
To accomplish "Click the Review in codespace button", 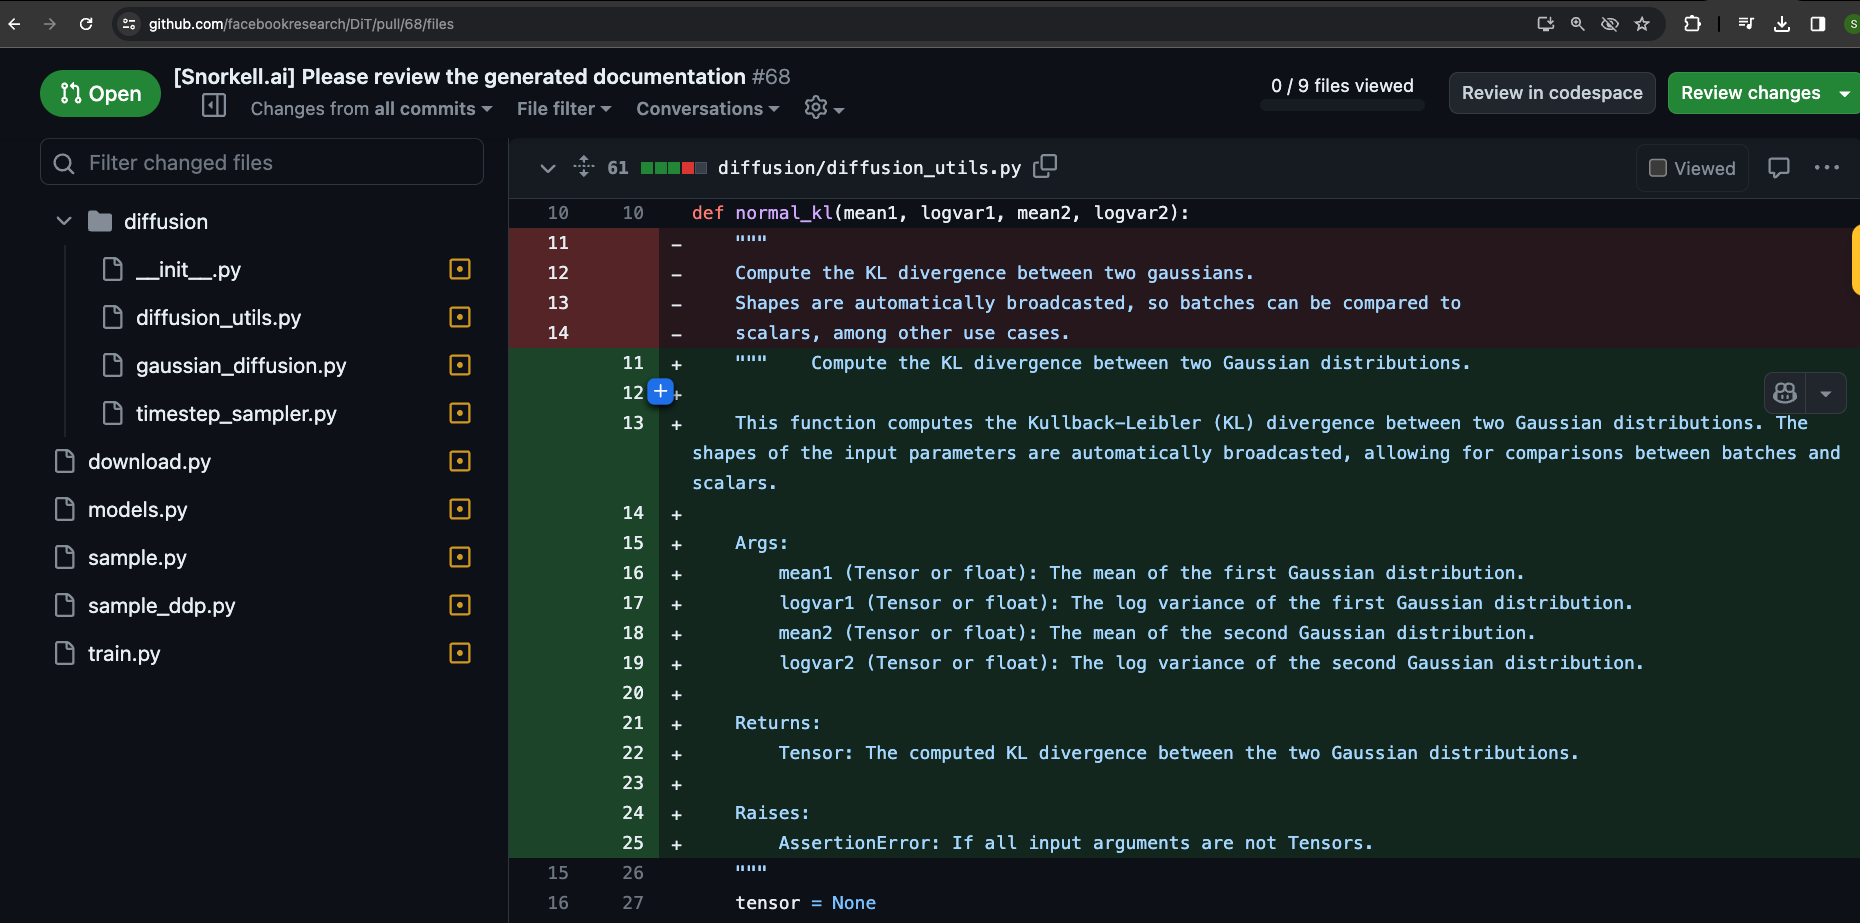I will click(x=1551, y=93).
